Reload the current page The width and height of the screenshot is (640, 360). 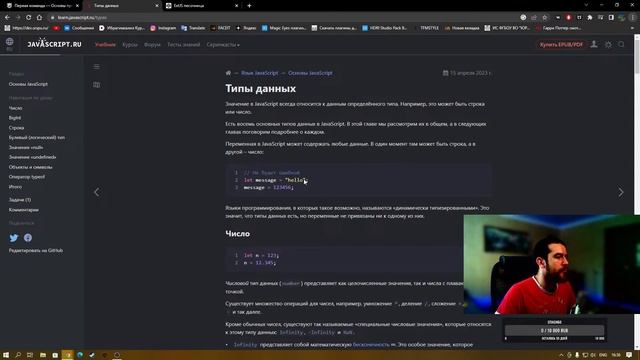pos(29,18)
